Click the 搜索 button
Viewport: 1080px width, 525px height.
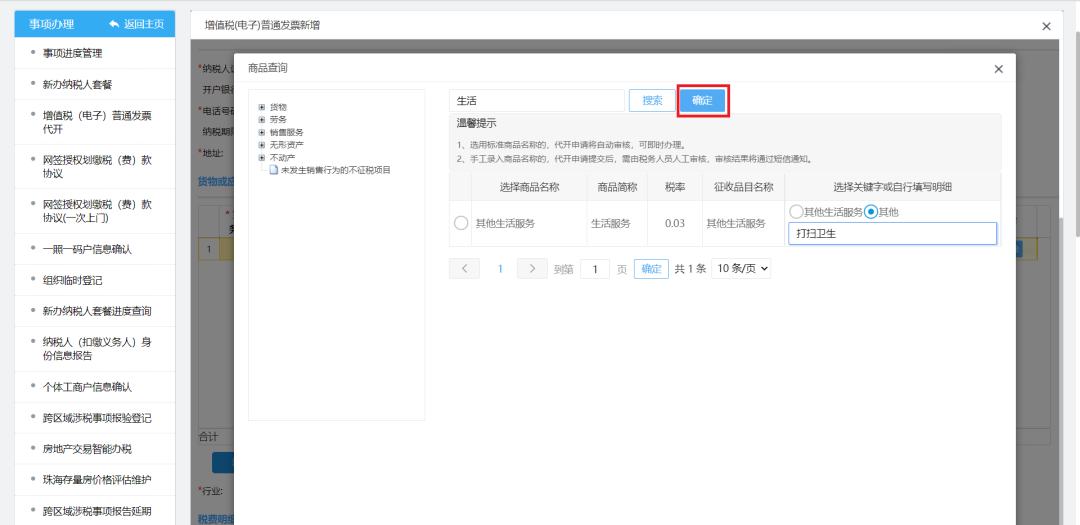[x=652, y=100]
